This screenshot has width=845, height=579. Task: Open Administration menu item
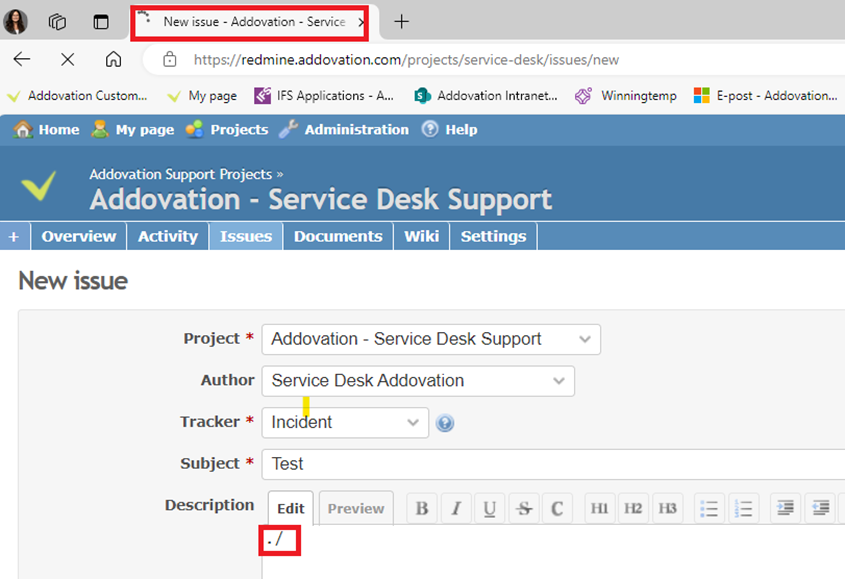click(x=344, y=129)
